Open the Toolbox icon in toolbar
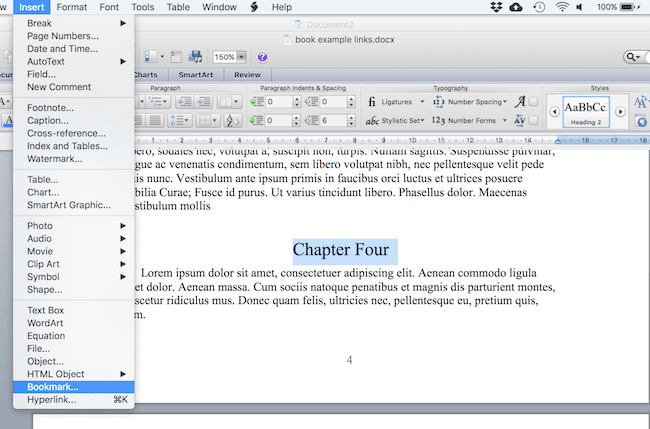The height and width of the screenshot is (429, 650). tap(176, 57)
